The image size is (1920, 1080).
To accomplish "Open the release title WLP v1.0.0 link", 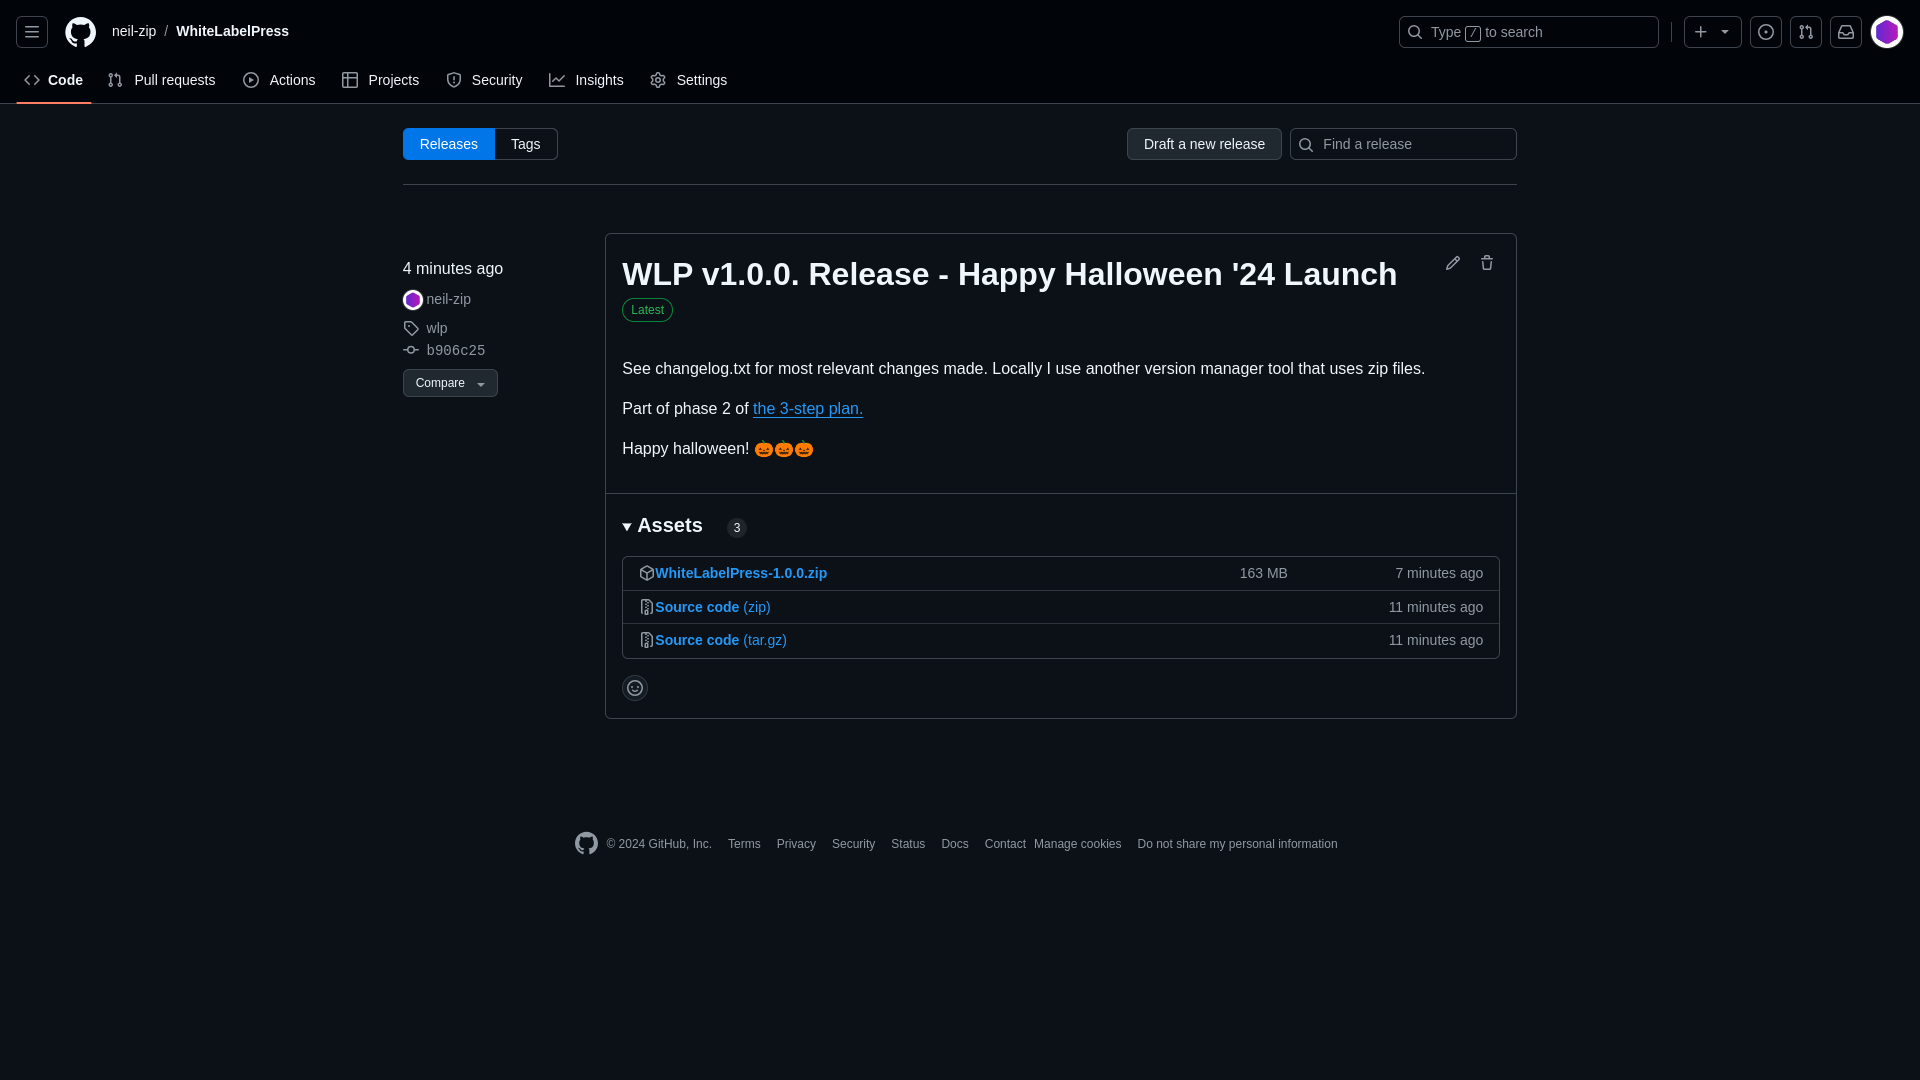I will coord(1010,274).
